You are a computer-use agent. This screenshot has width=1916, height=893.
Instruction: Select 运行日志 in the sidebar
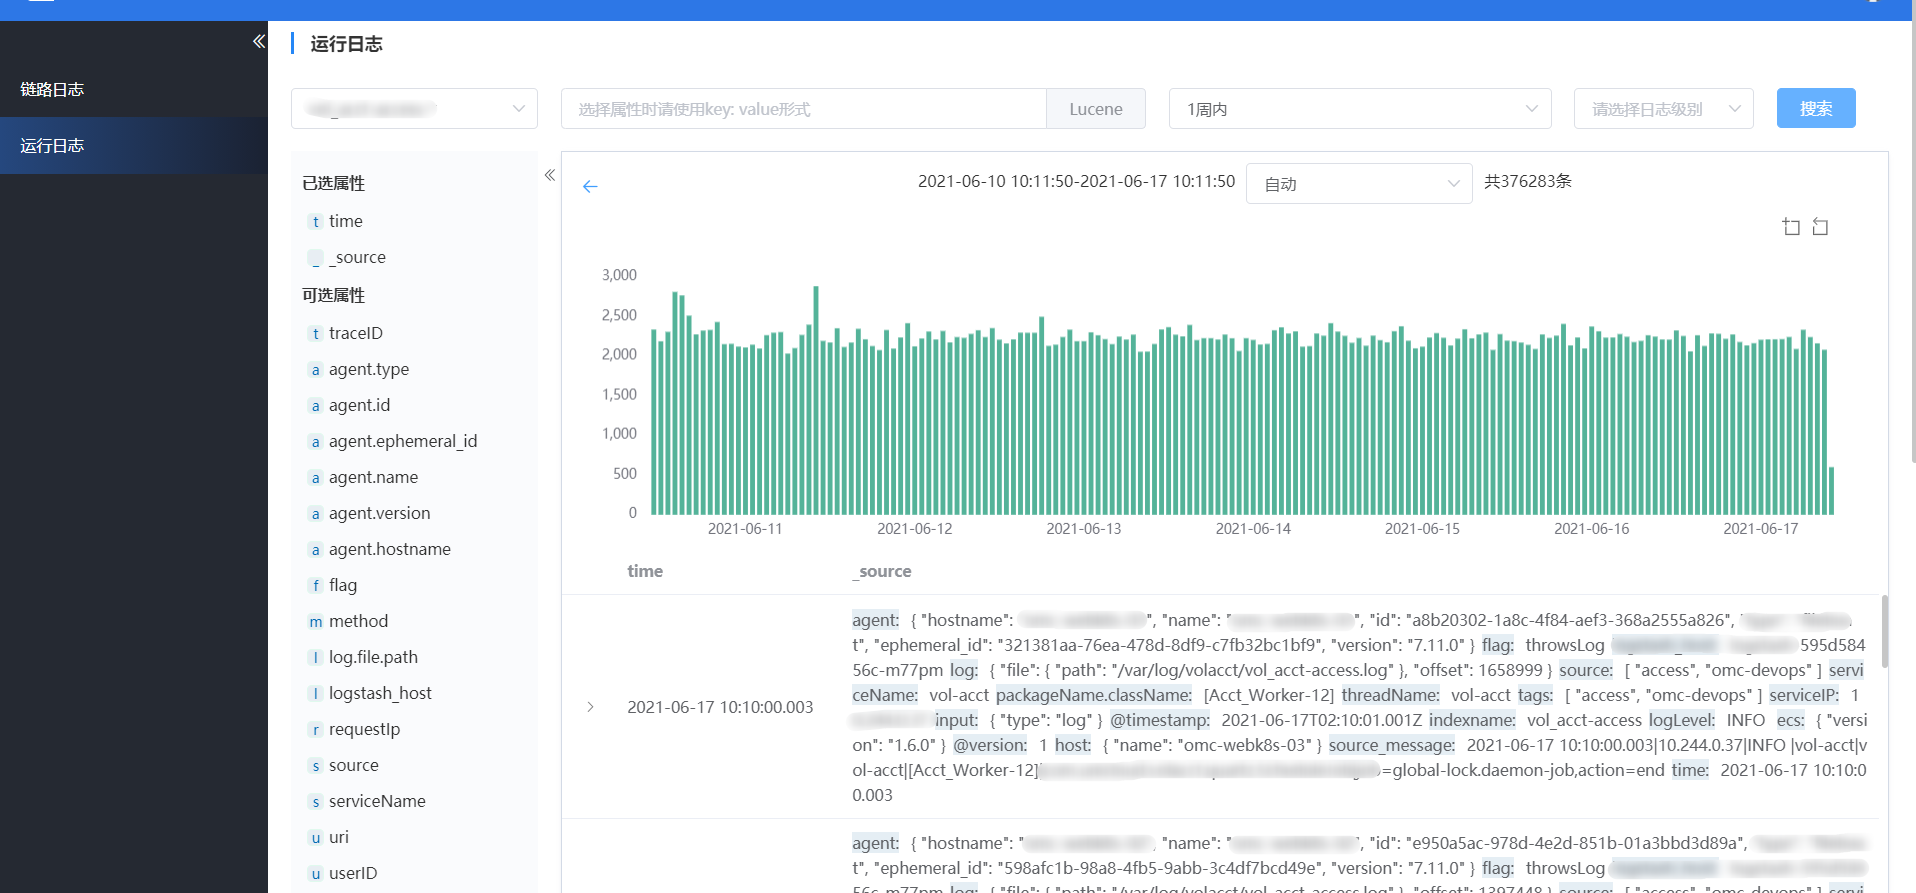(x=52, y=145)
